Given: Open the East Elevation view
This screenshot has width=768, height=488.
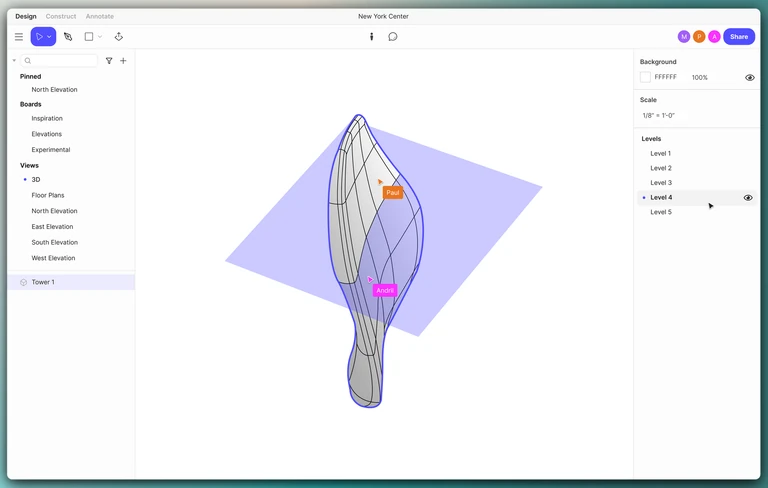Looking at the screenshot, I should coord(52,227).
